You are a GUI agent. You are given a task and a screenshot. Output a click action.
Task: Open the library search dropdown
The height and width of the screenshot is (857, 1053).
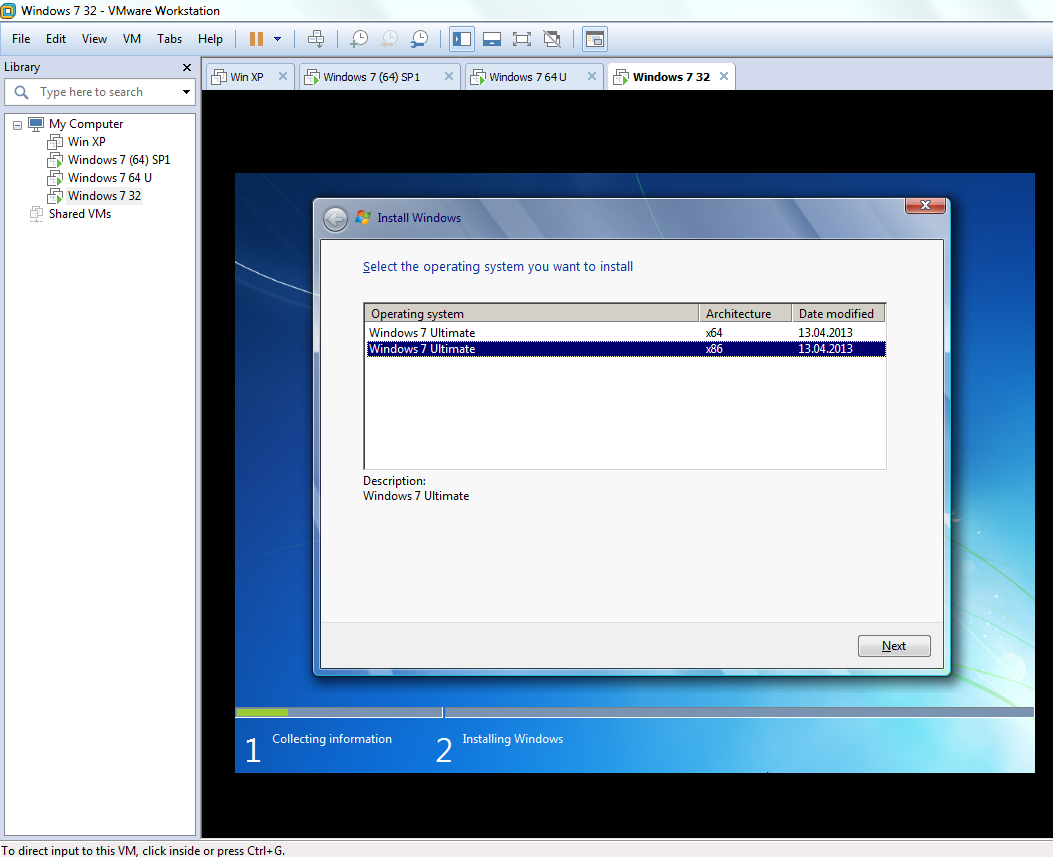186,92
